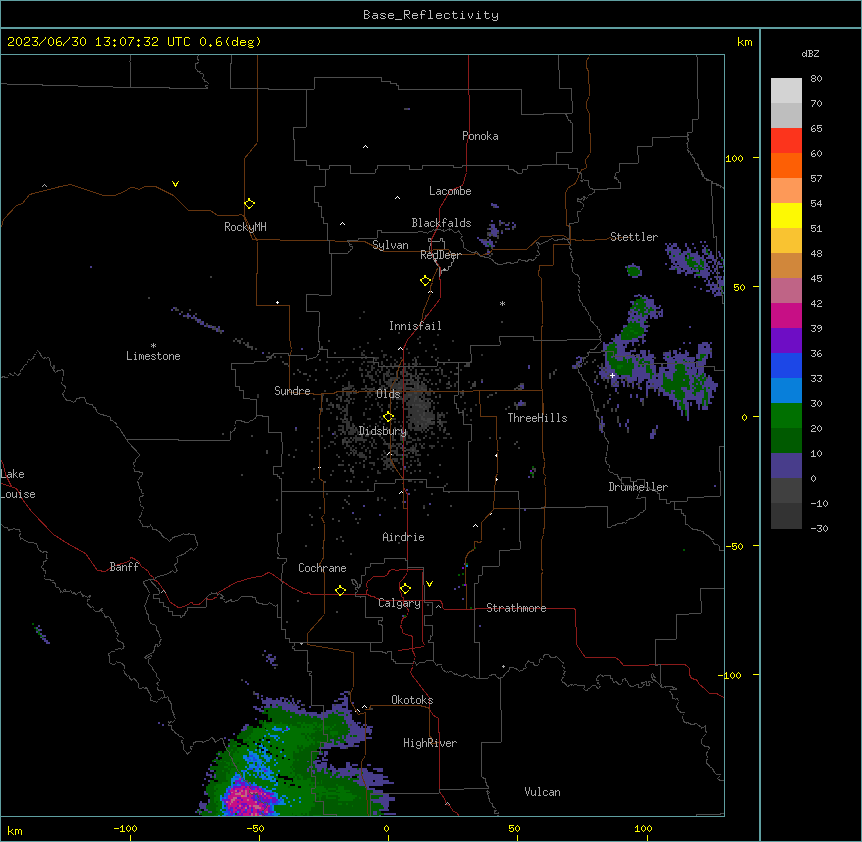Click the Strathmore label

(x=516, y=608)
